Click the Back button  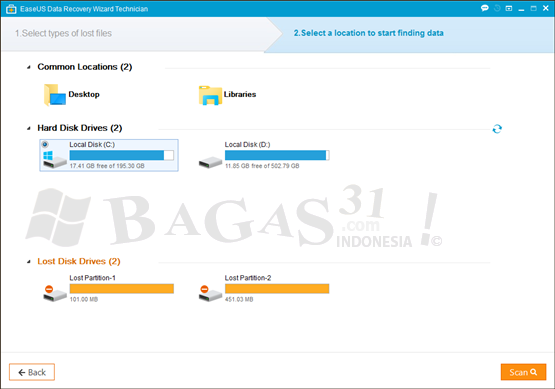(32, 372)
